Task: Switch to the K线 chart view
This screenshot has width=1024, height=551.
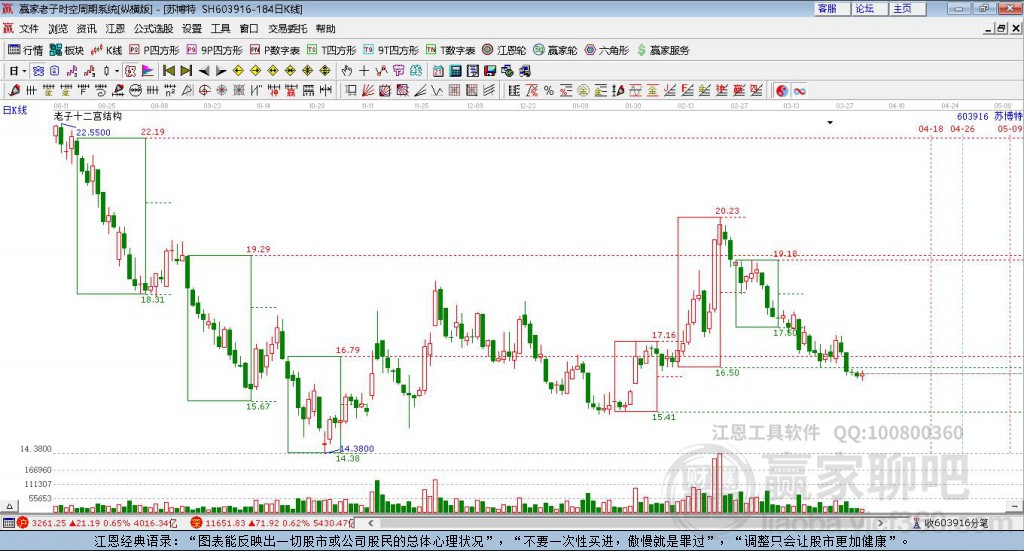Action: (107, 50)
